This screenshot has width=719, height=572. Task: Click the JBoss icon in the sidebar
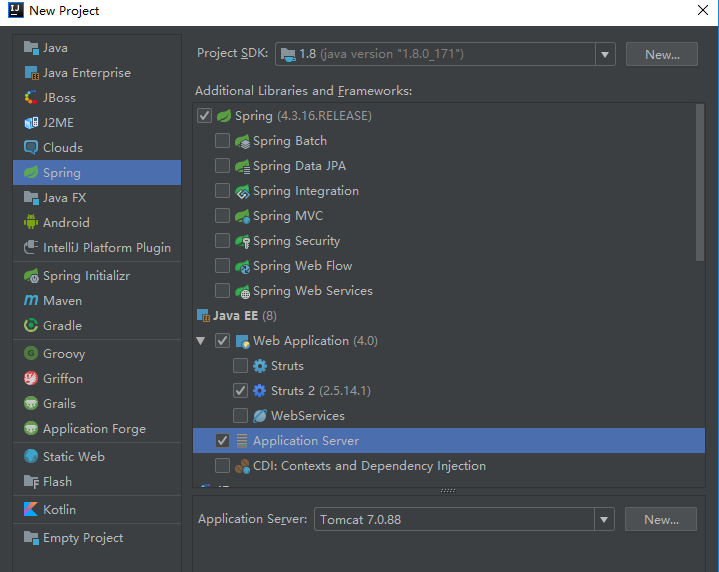(x=30, y=97)
